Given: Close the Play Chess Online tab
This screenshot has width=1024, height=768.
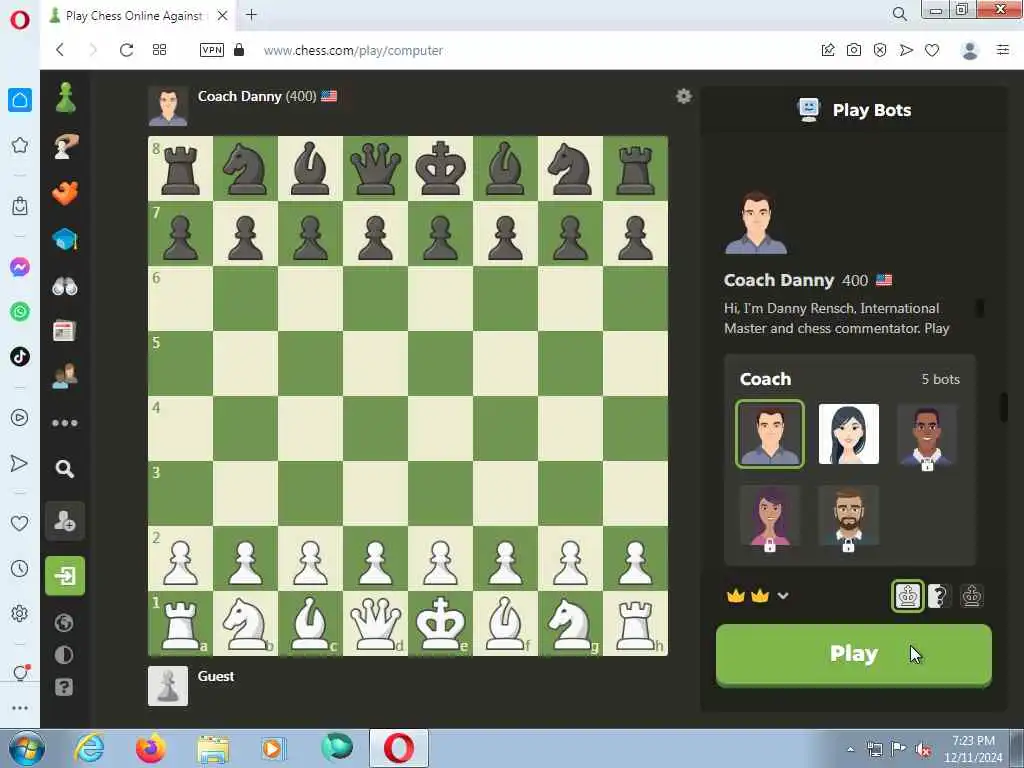Looking at the screenshot, I should pyautogui.click(x=222, y=16).
